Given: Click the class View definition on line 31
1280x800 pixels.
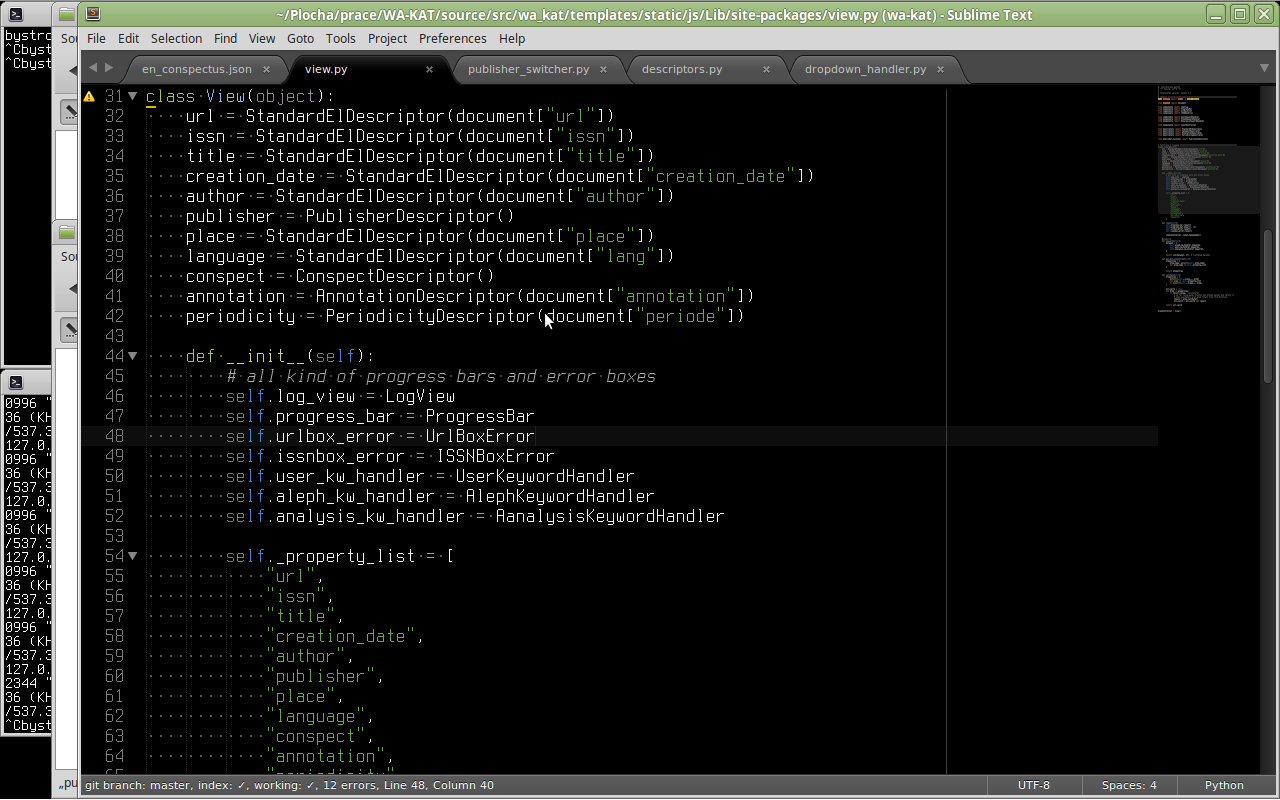Looking at the screenshot, I should click(x=240, y=96).
